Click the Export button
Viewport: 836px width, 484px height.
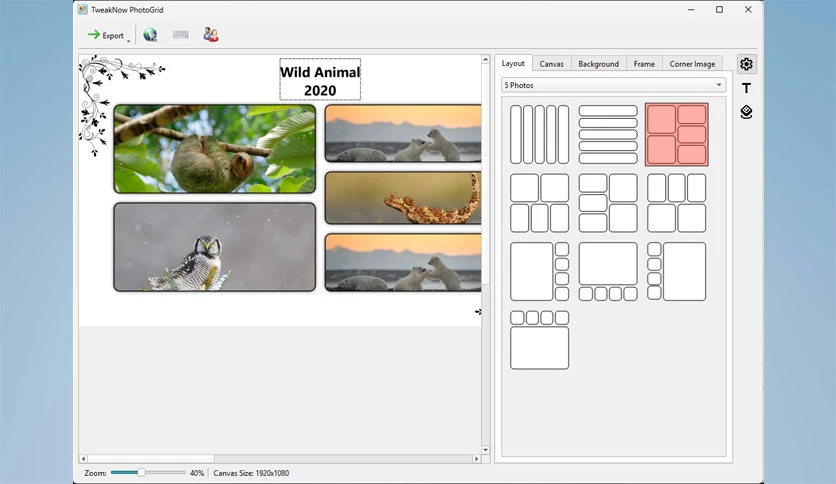106,35
